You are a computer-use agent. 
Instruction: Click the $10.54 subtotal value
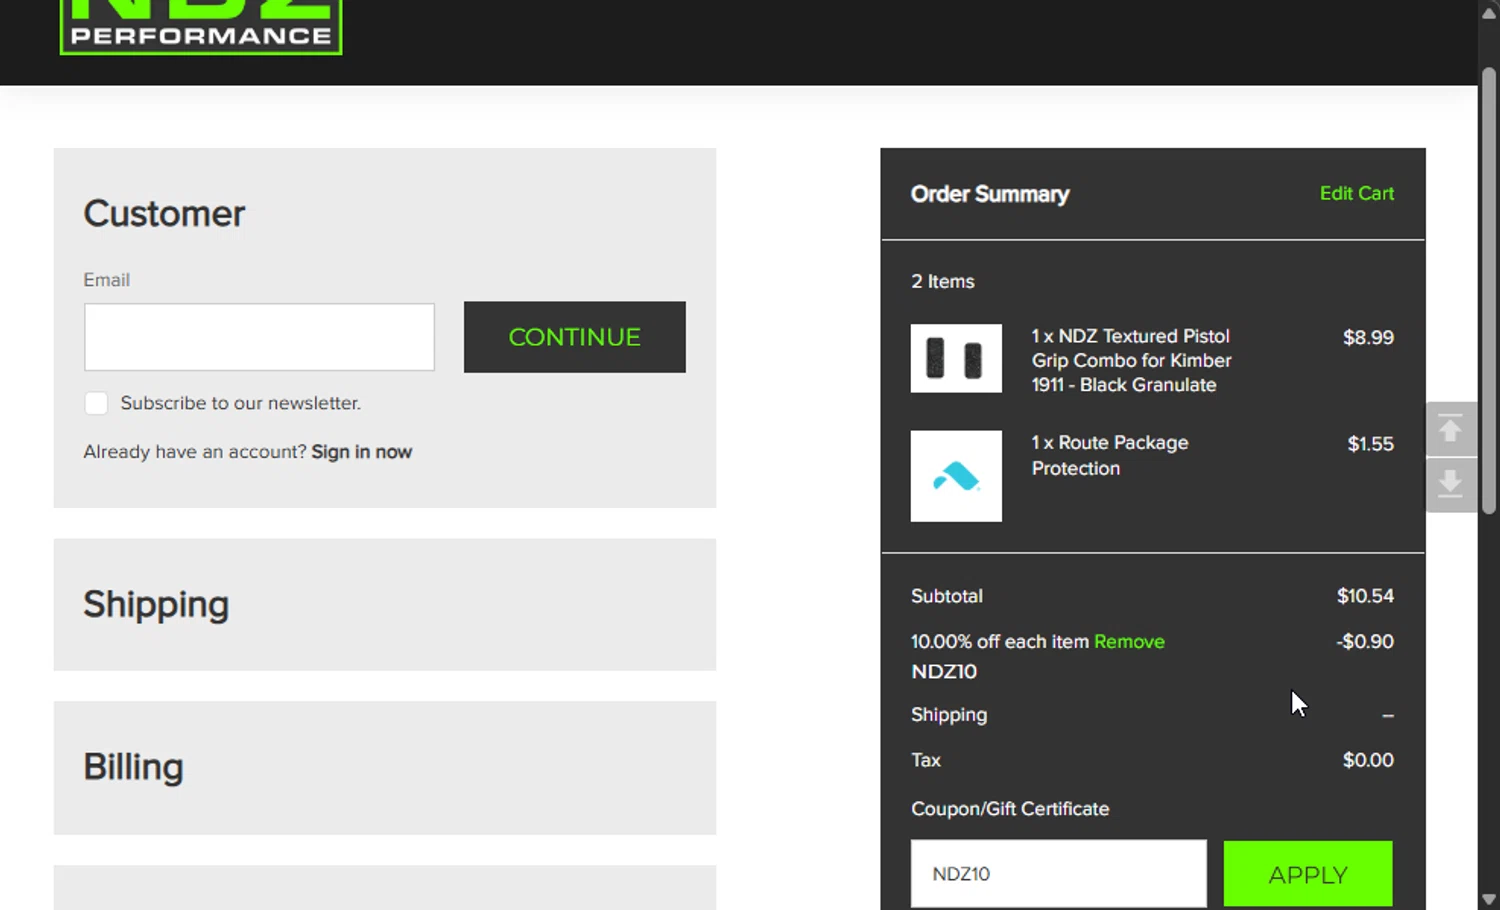point(1365,596)
